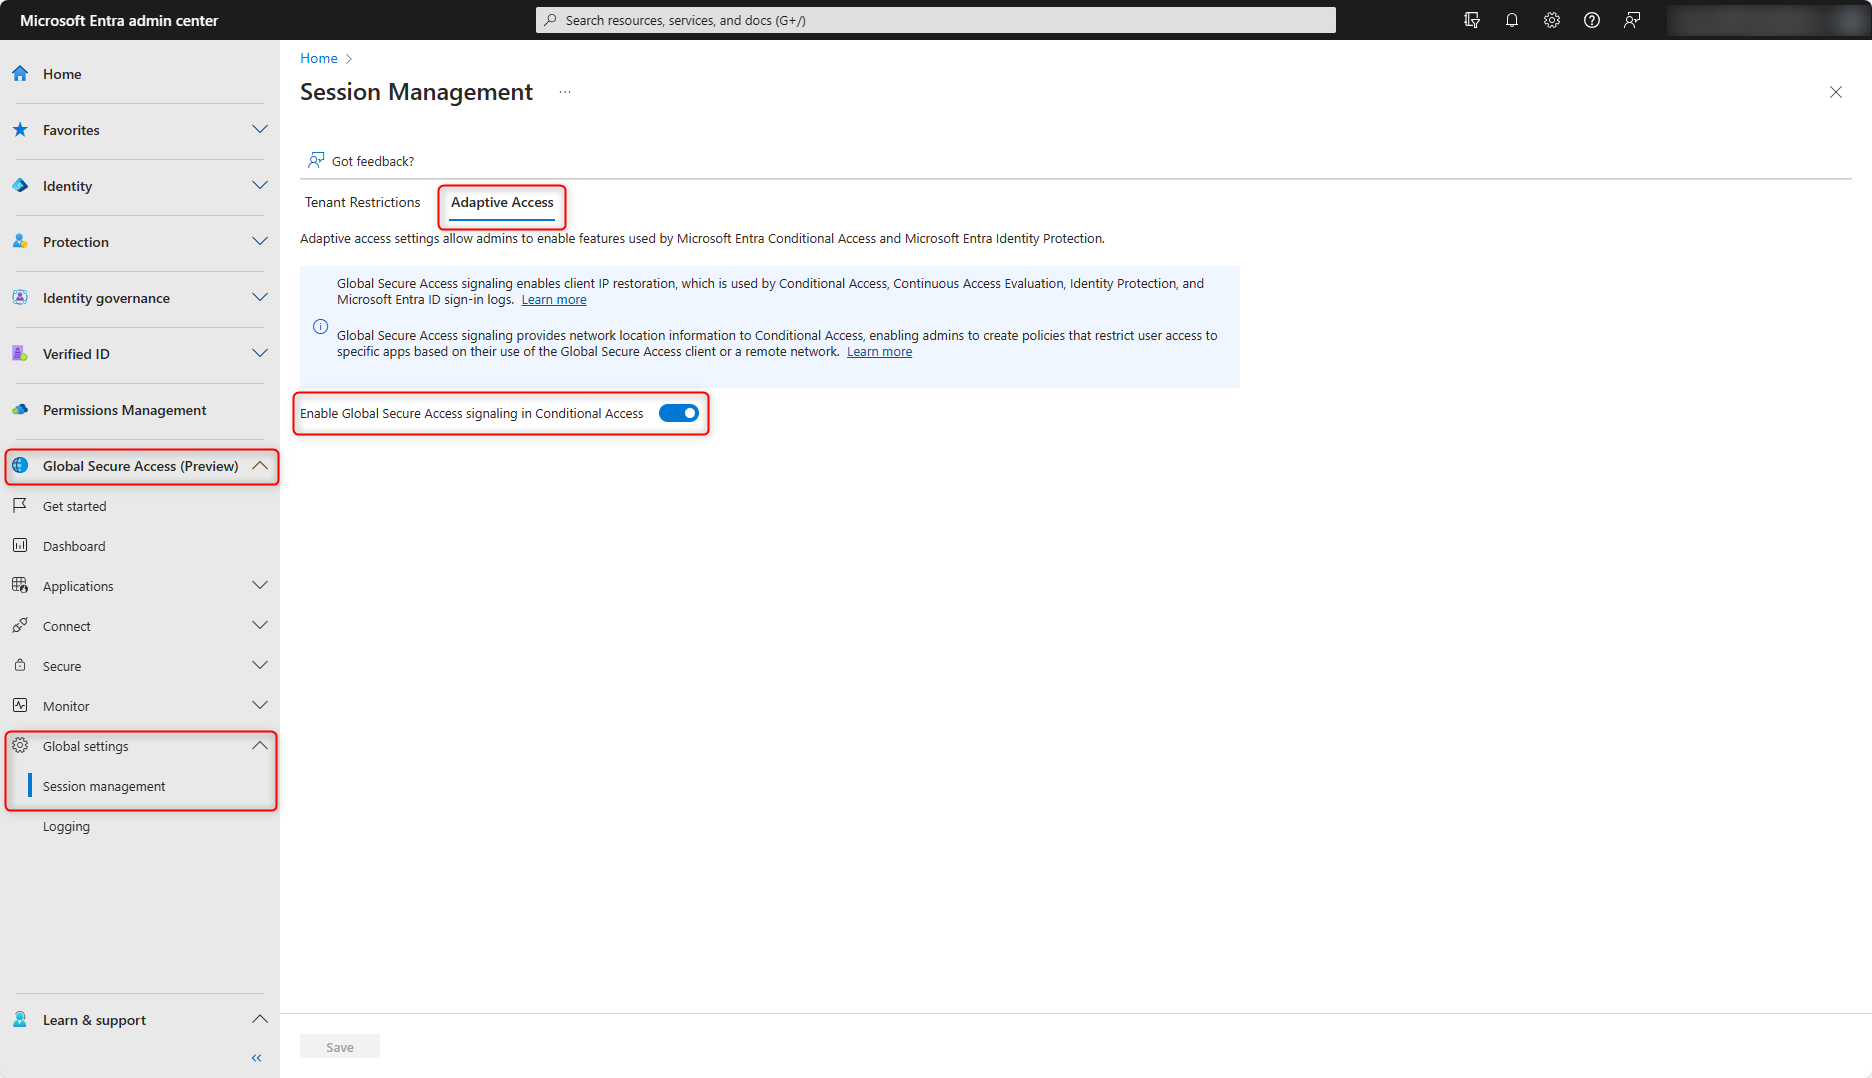The height and width of the screenshot is (1078, 1872).
Task: Expand the Identity section
Action: tap(259, 185)
